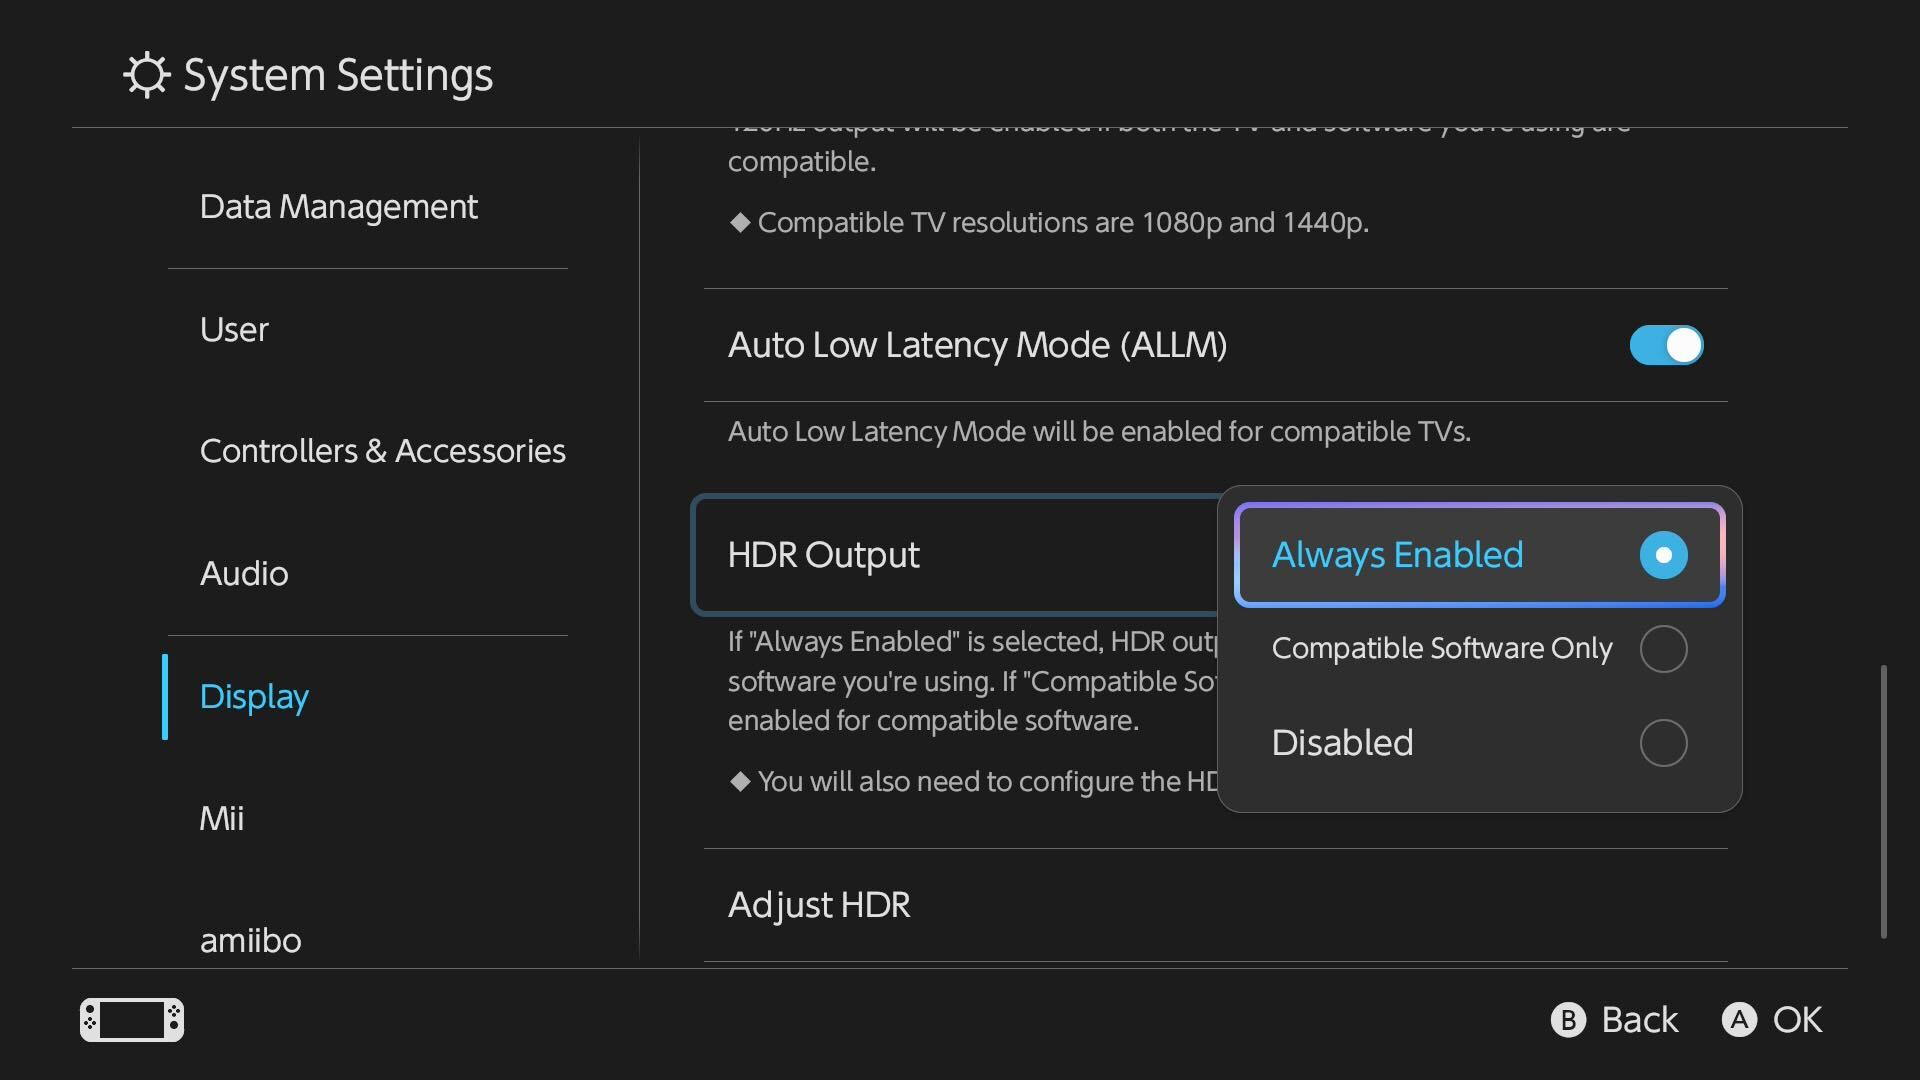The height and width of the screenshot is (1080, 1920).
Task: Open the HDR Output dropdown row
Action: pyautogui.click(x=955, y=555)
